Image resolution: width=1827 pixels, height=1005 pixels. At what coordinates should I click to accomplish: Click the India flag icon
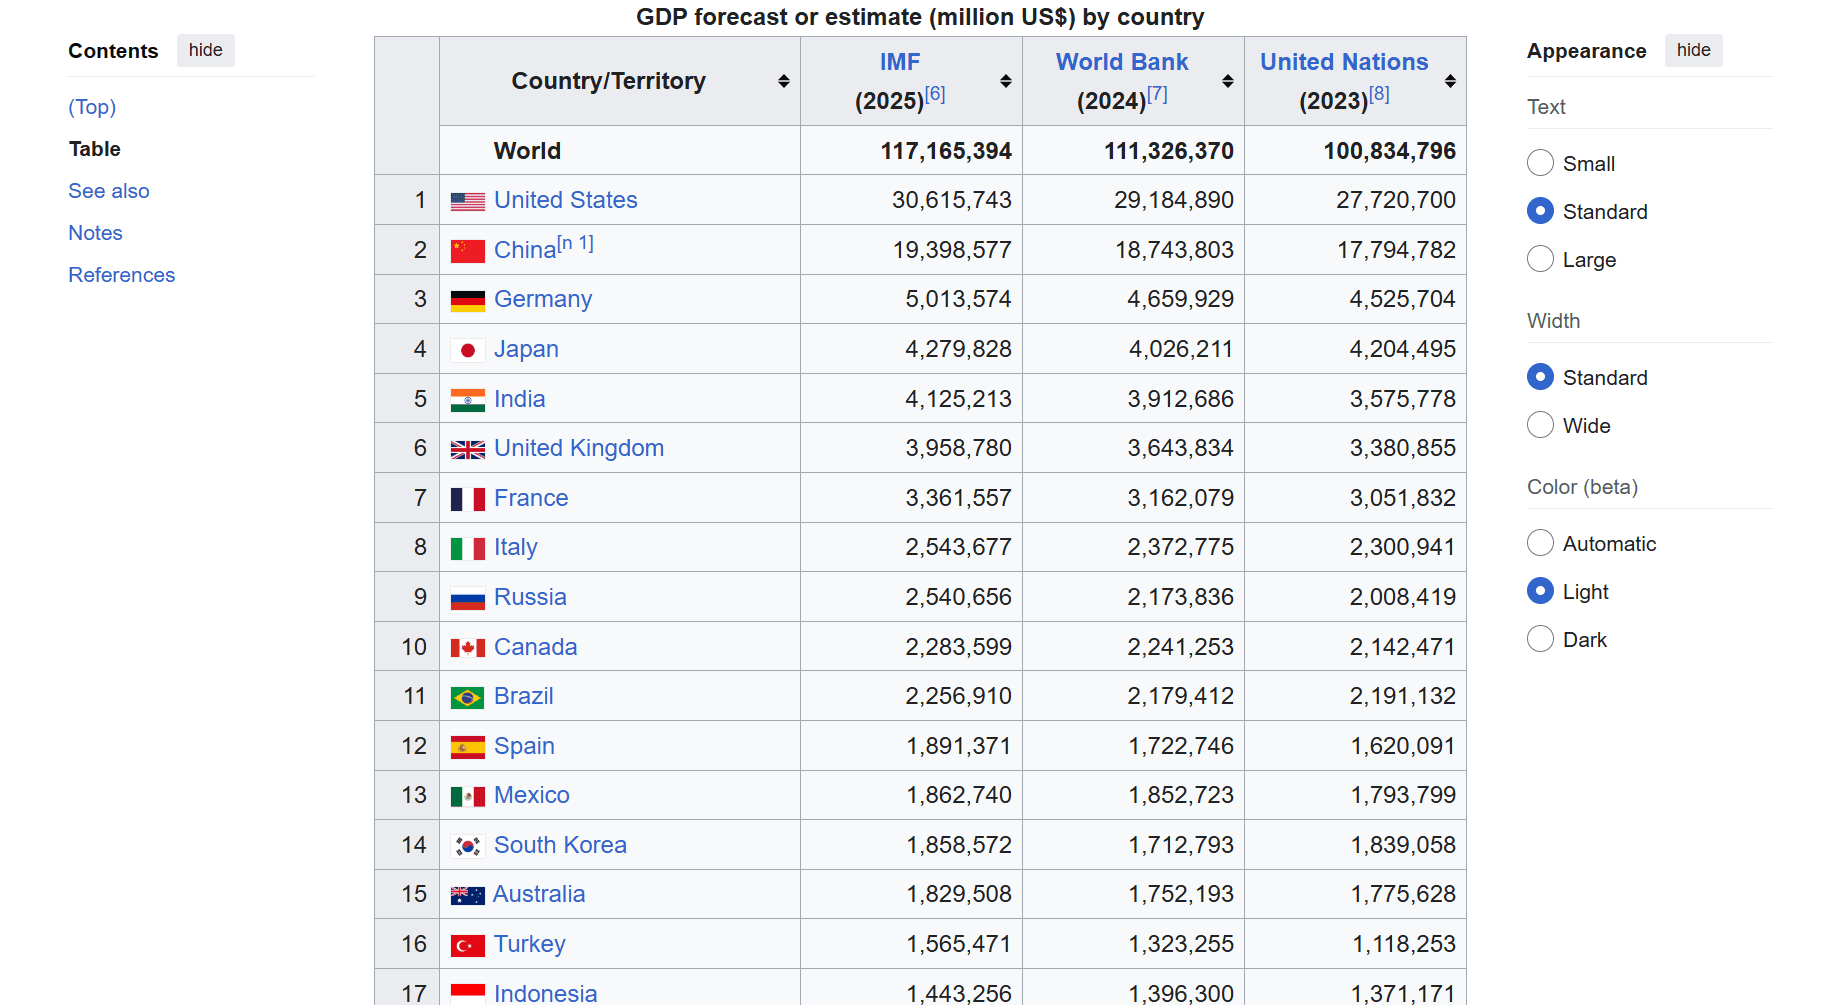[467, 400]
